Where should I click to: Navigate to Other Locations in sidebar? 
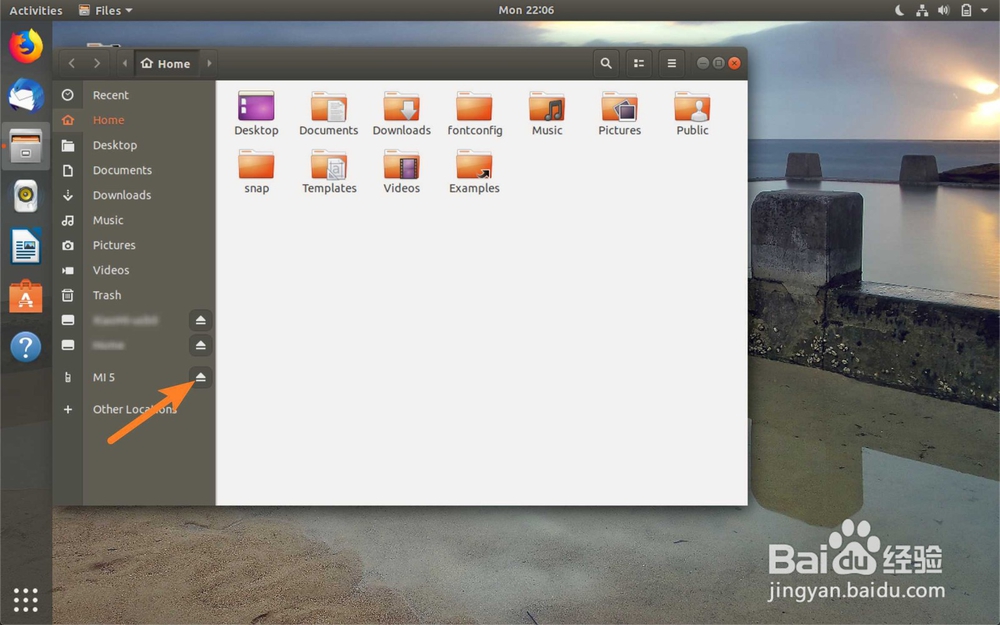pos(134,409)
